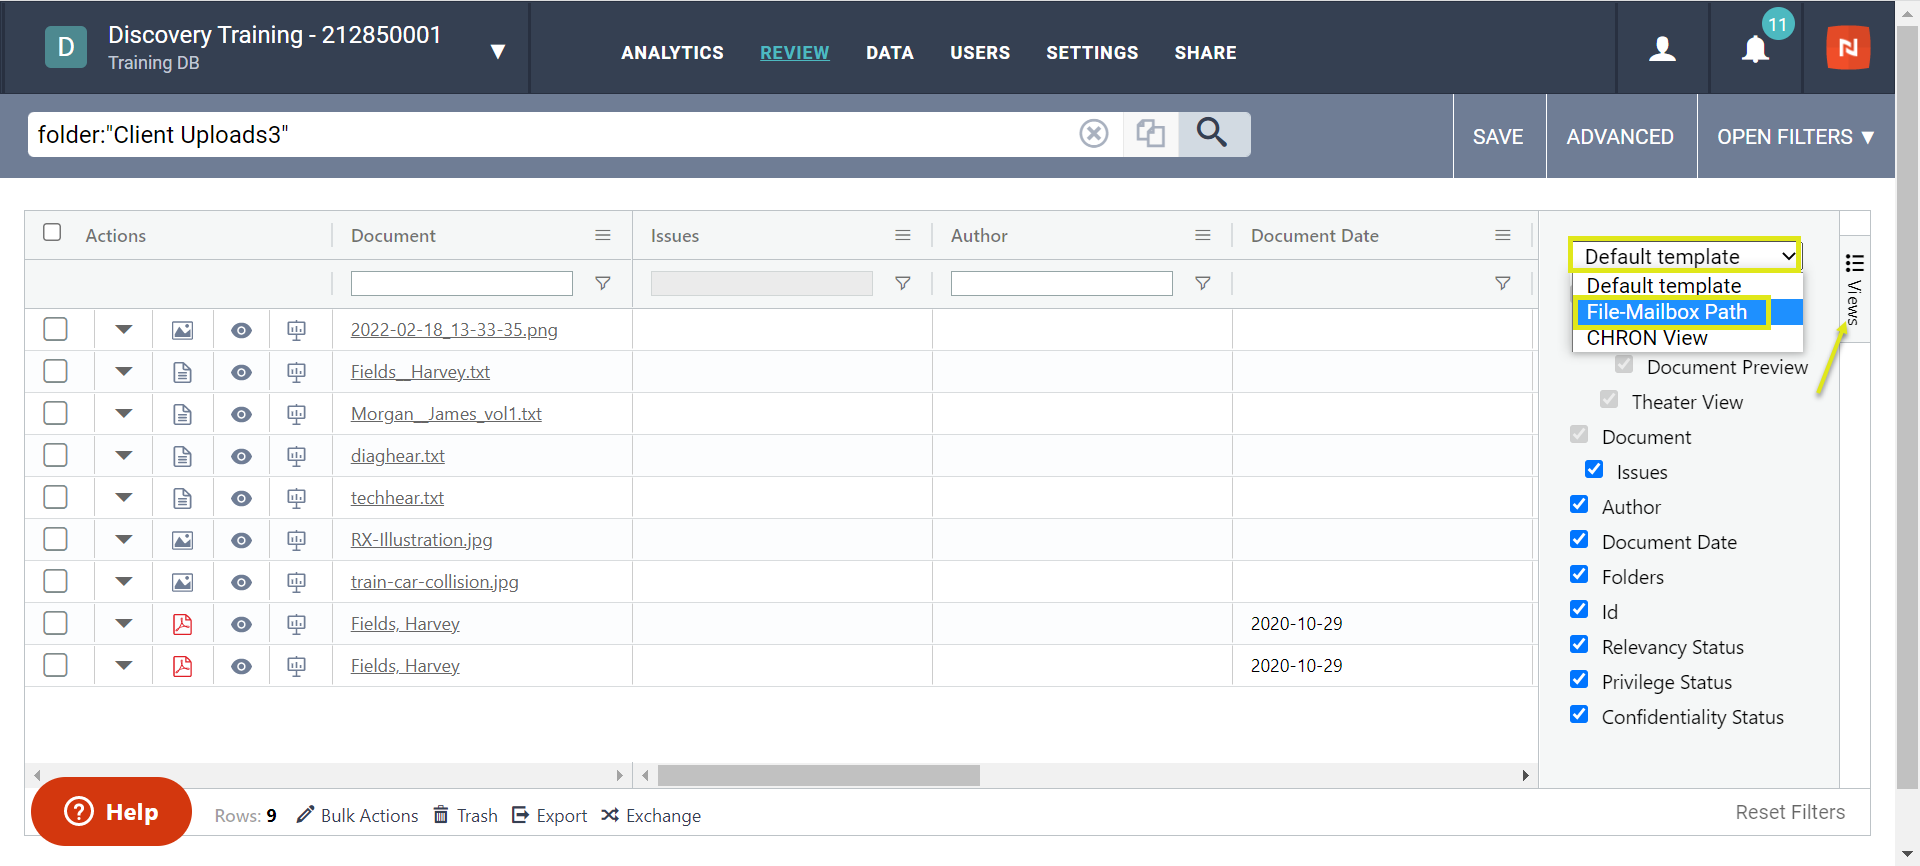Image resolution: width=1920 pixels, height=866 pixels.
Task: Preview diaghear.txt with eye icon
Action: [241, 456]
